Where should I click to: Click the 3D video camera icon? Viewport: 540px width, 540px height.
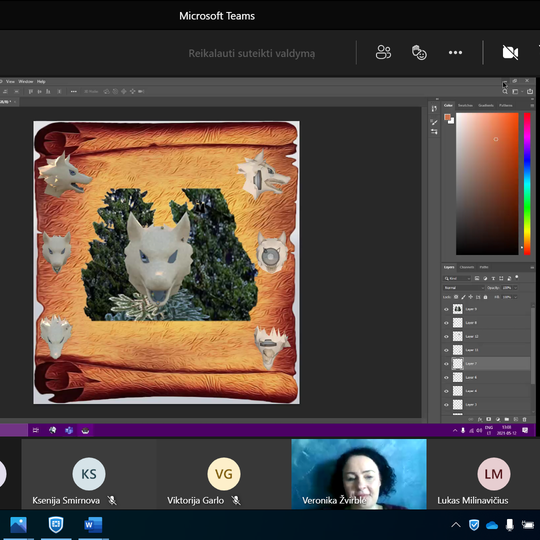(141, 92)
